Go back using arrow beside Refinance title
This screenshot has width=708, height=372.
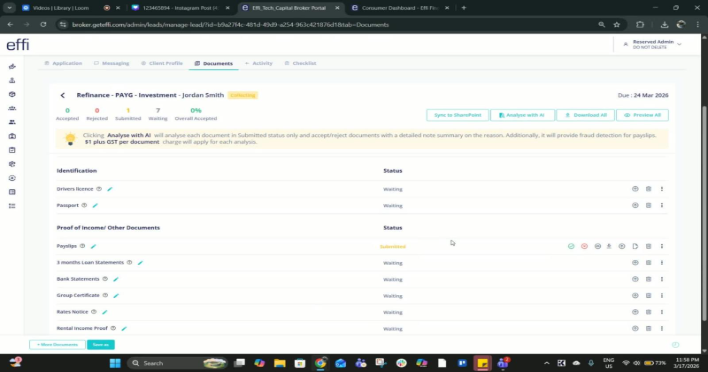pyautogui.click(x=63, y=95)
